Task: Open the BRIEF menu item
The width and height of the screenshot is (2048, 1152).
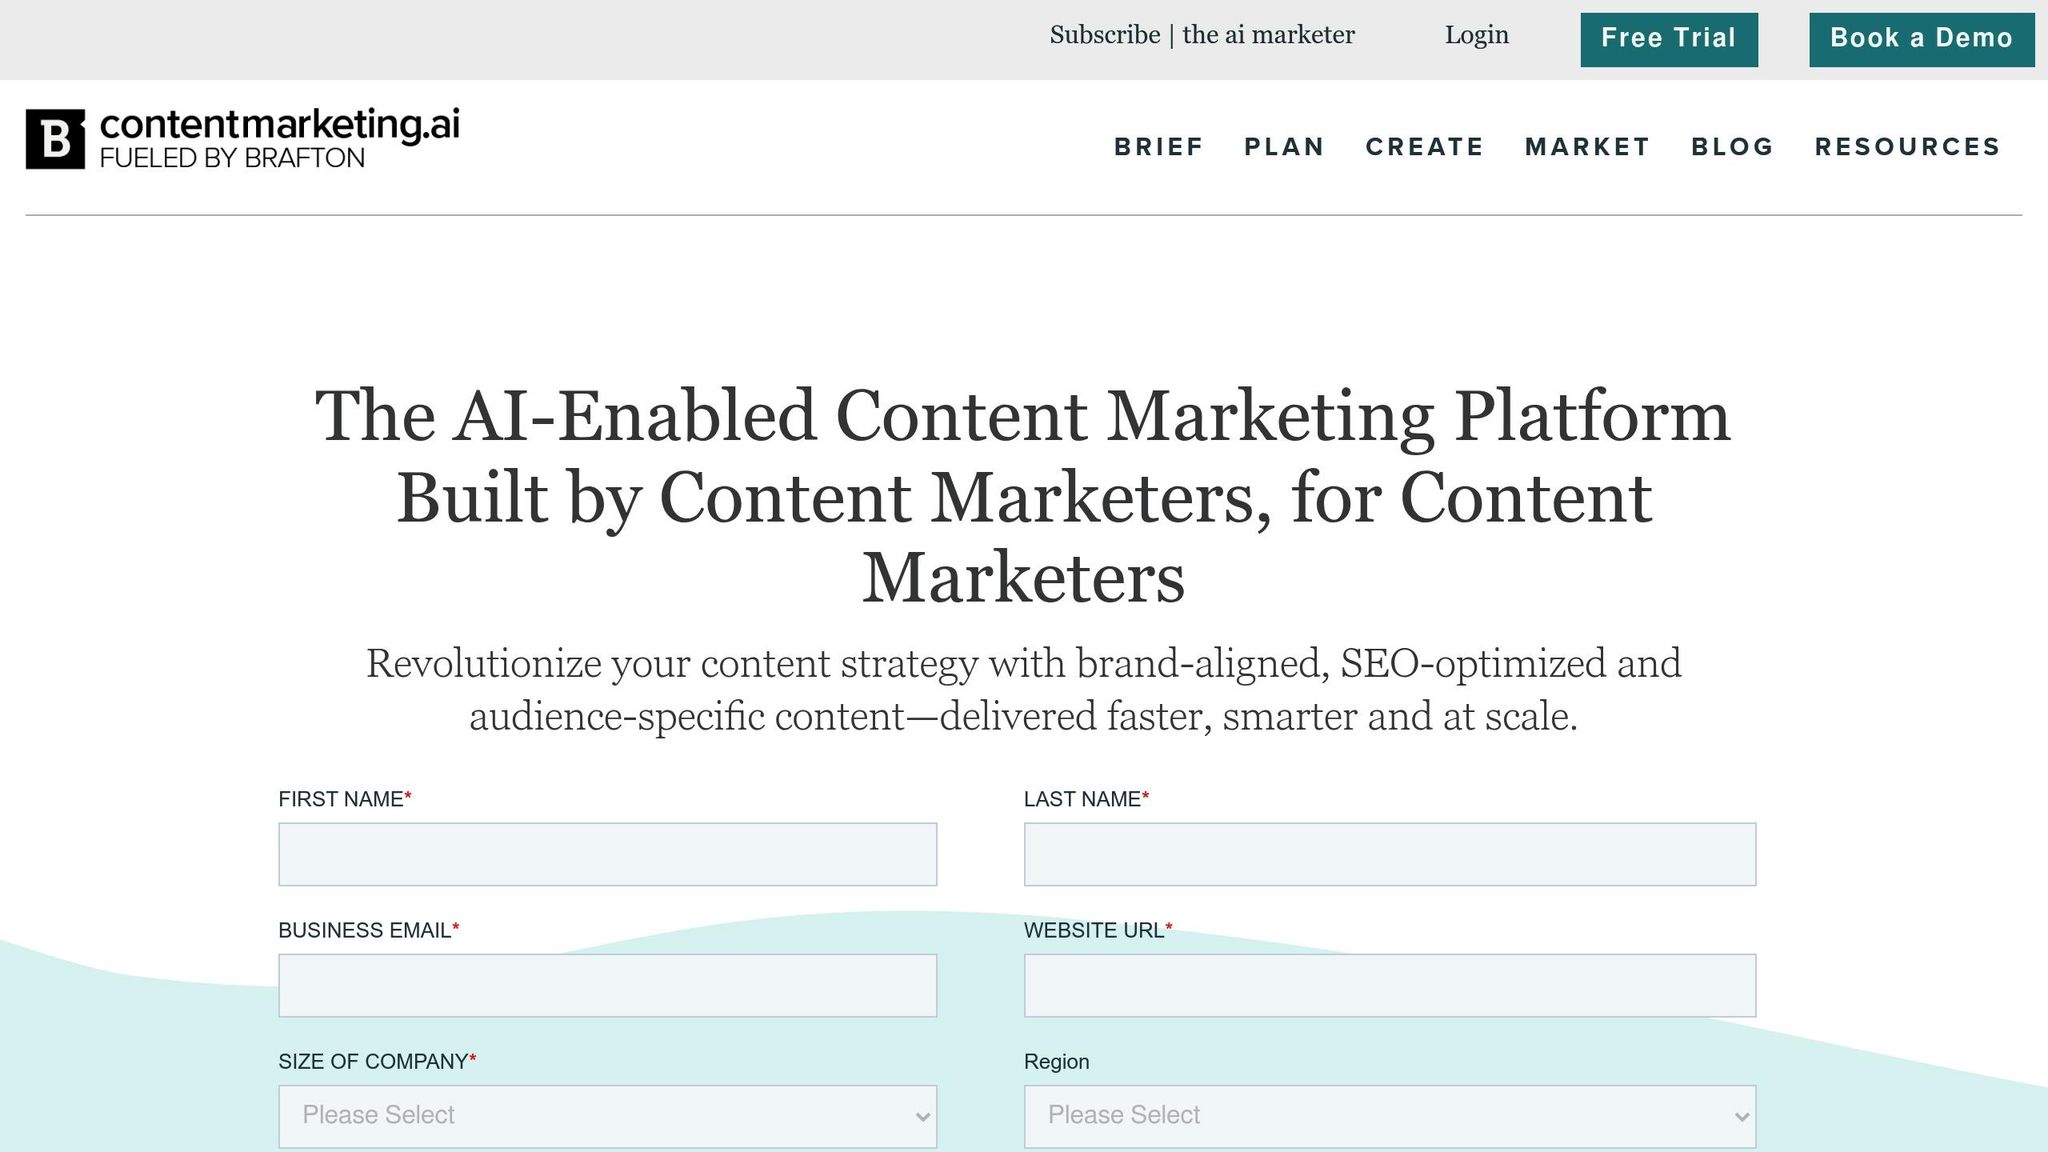Action: click(1159, 147)
